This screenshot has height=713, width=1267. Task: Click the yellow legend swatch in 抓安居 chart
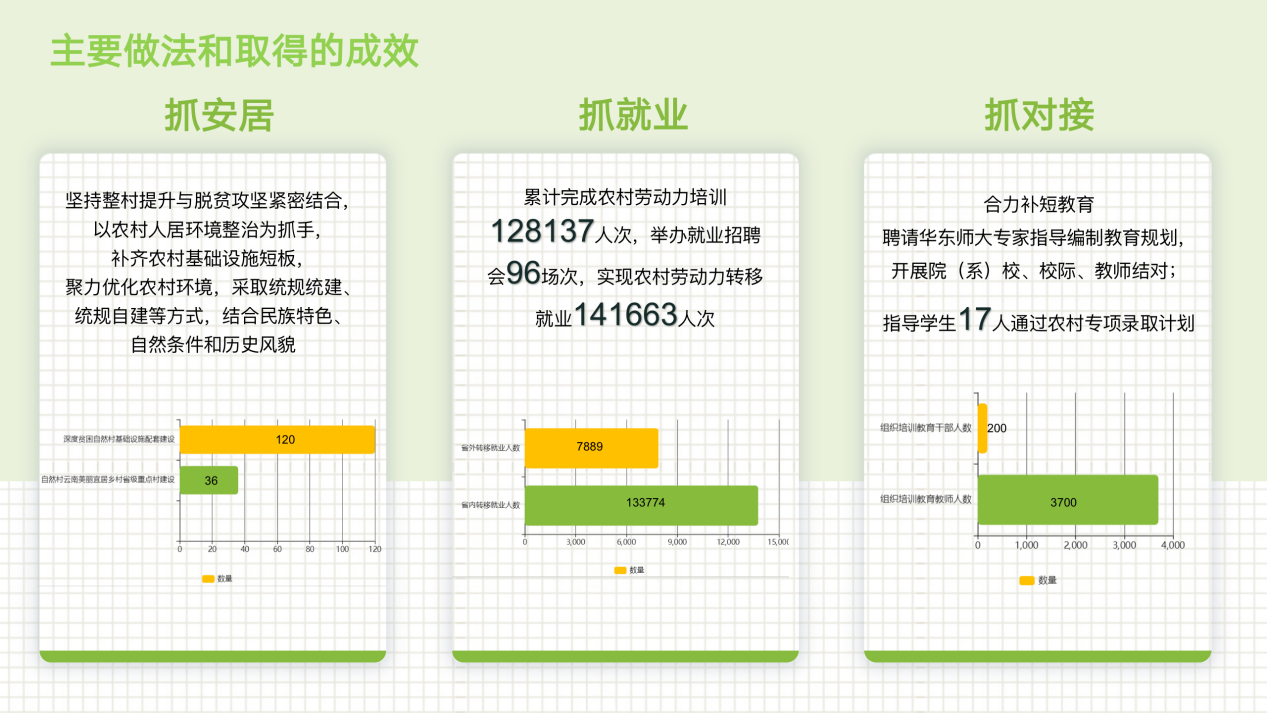click(x=208, y=578)
